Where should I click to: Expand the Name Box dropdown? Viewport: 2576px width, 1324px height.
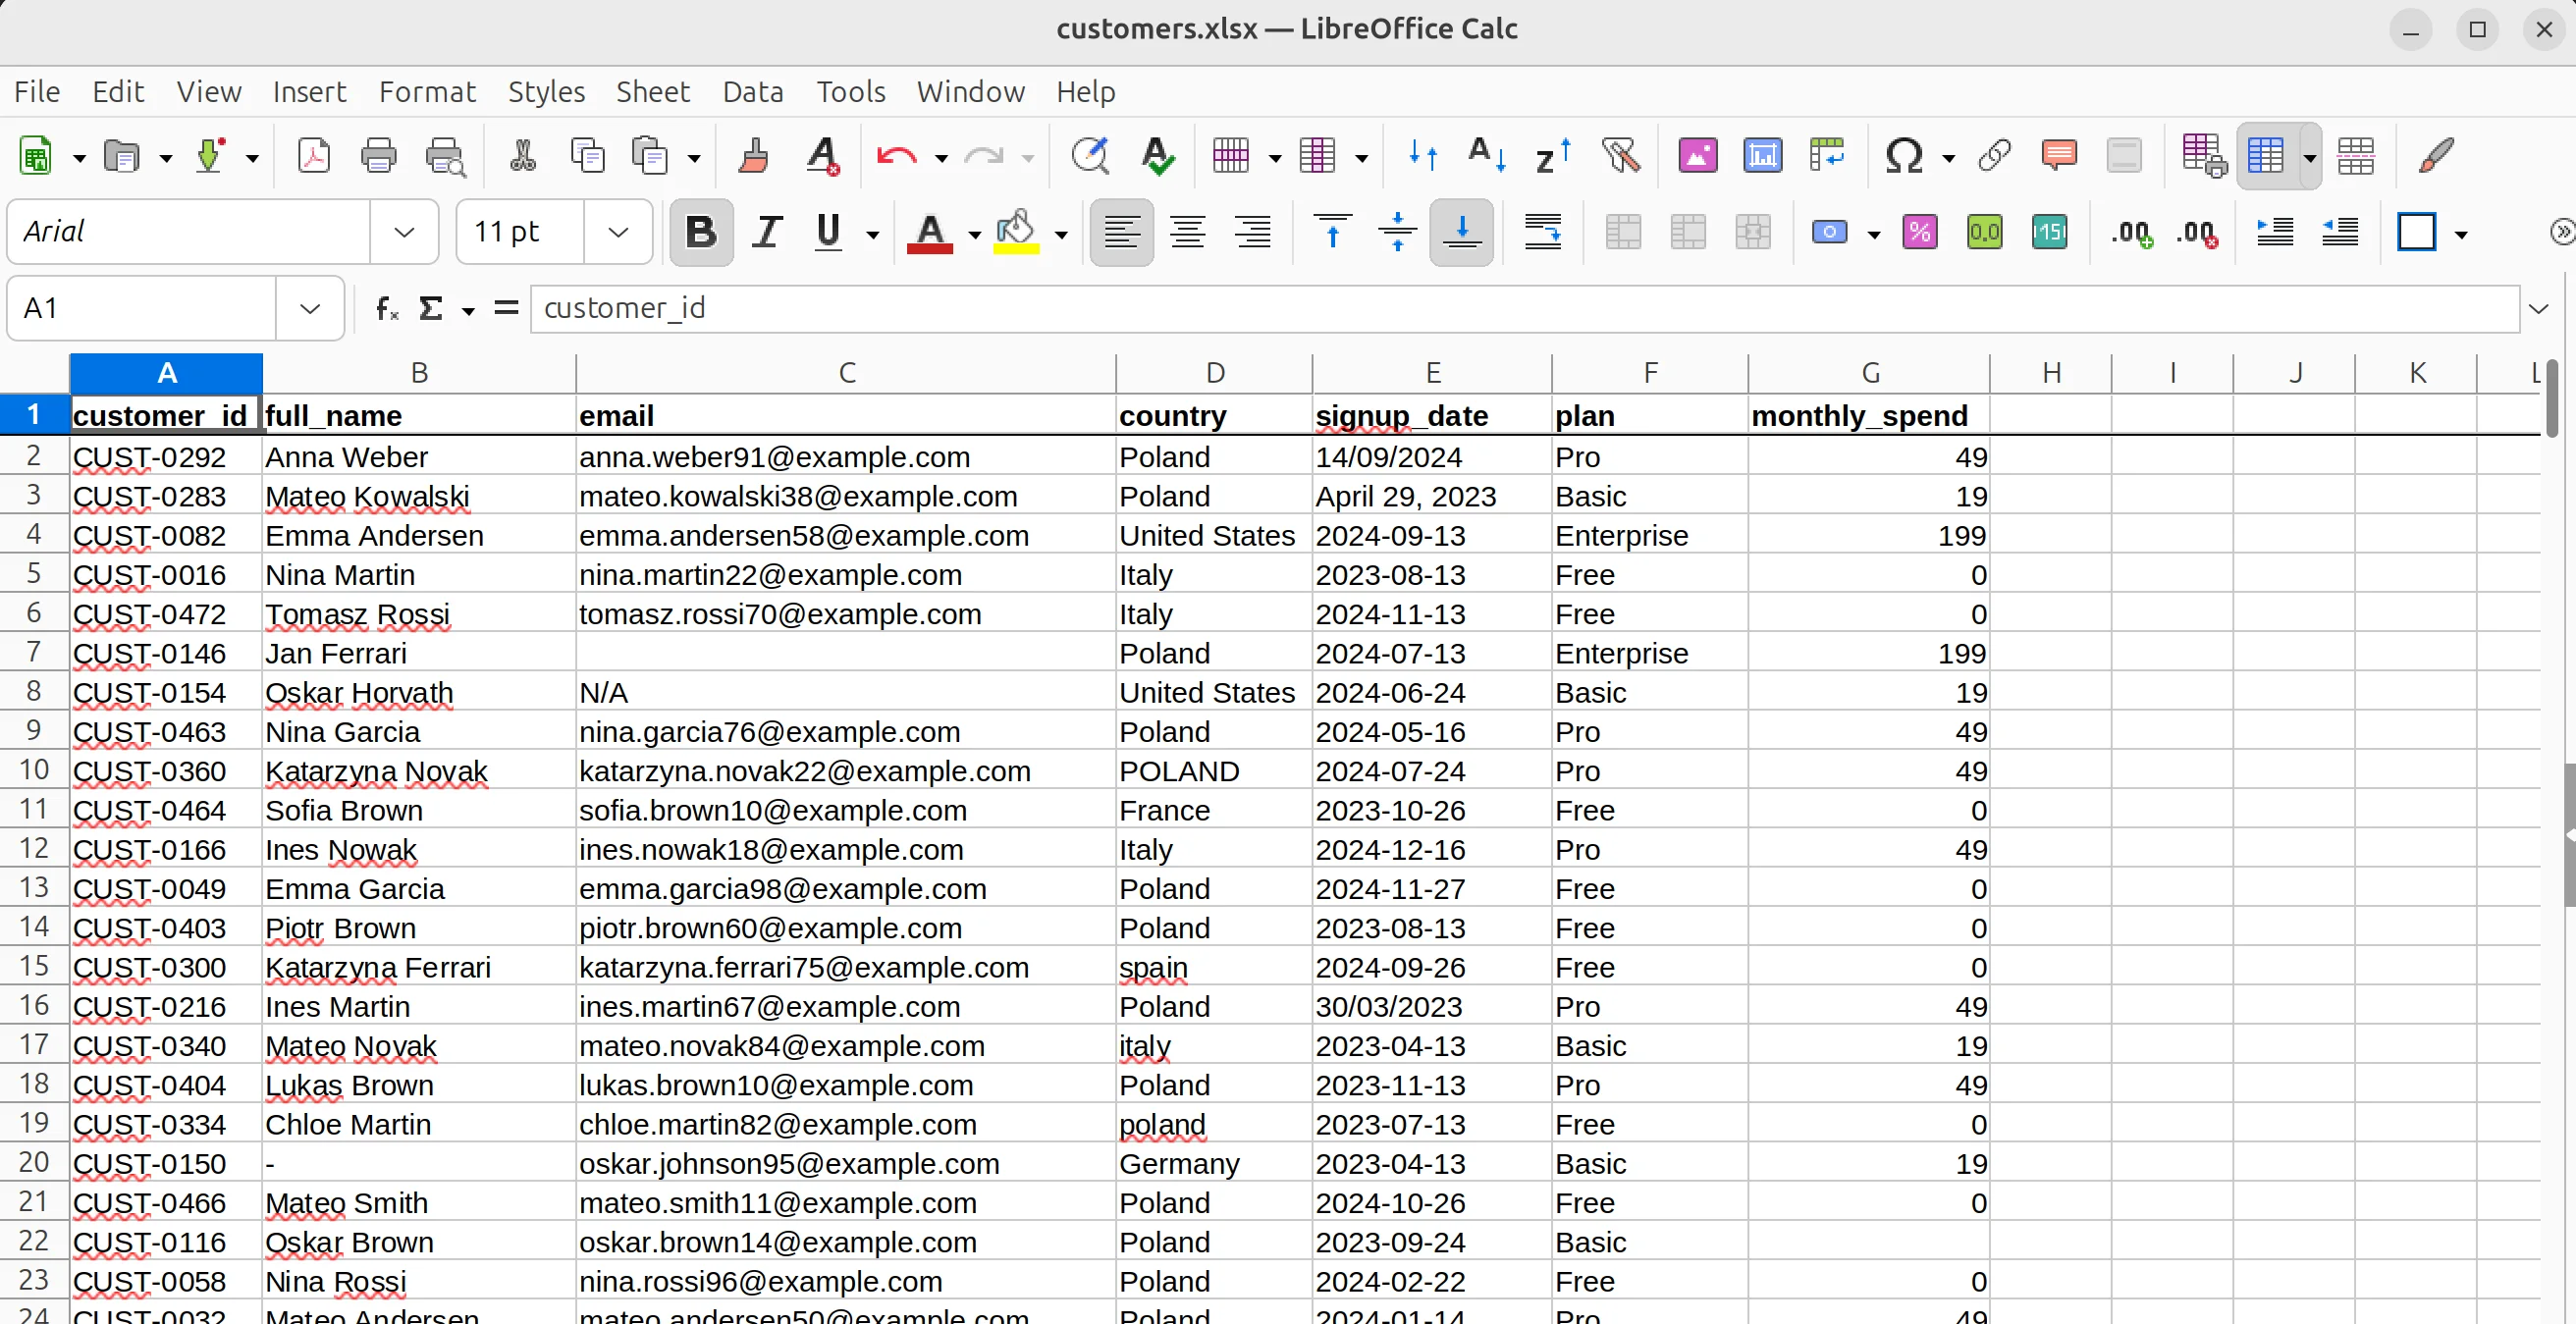click(x=310, y=308)
